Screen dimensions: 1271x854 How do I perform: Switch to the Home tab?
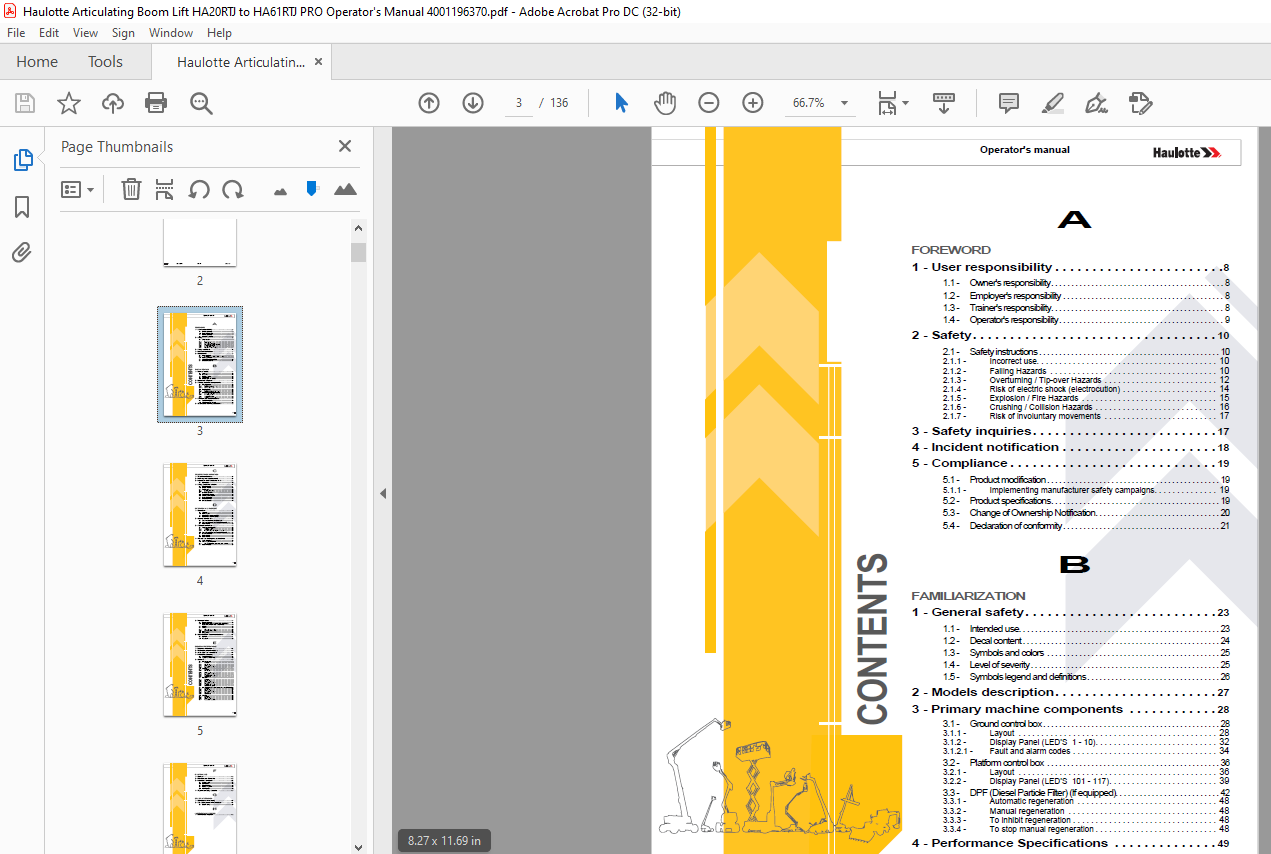[x=37, y=62]
